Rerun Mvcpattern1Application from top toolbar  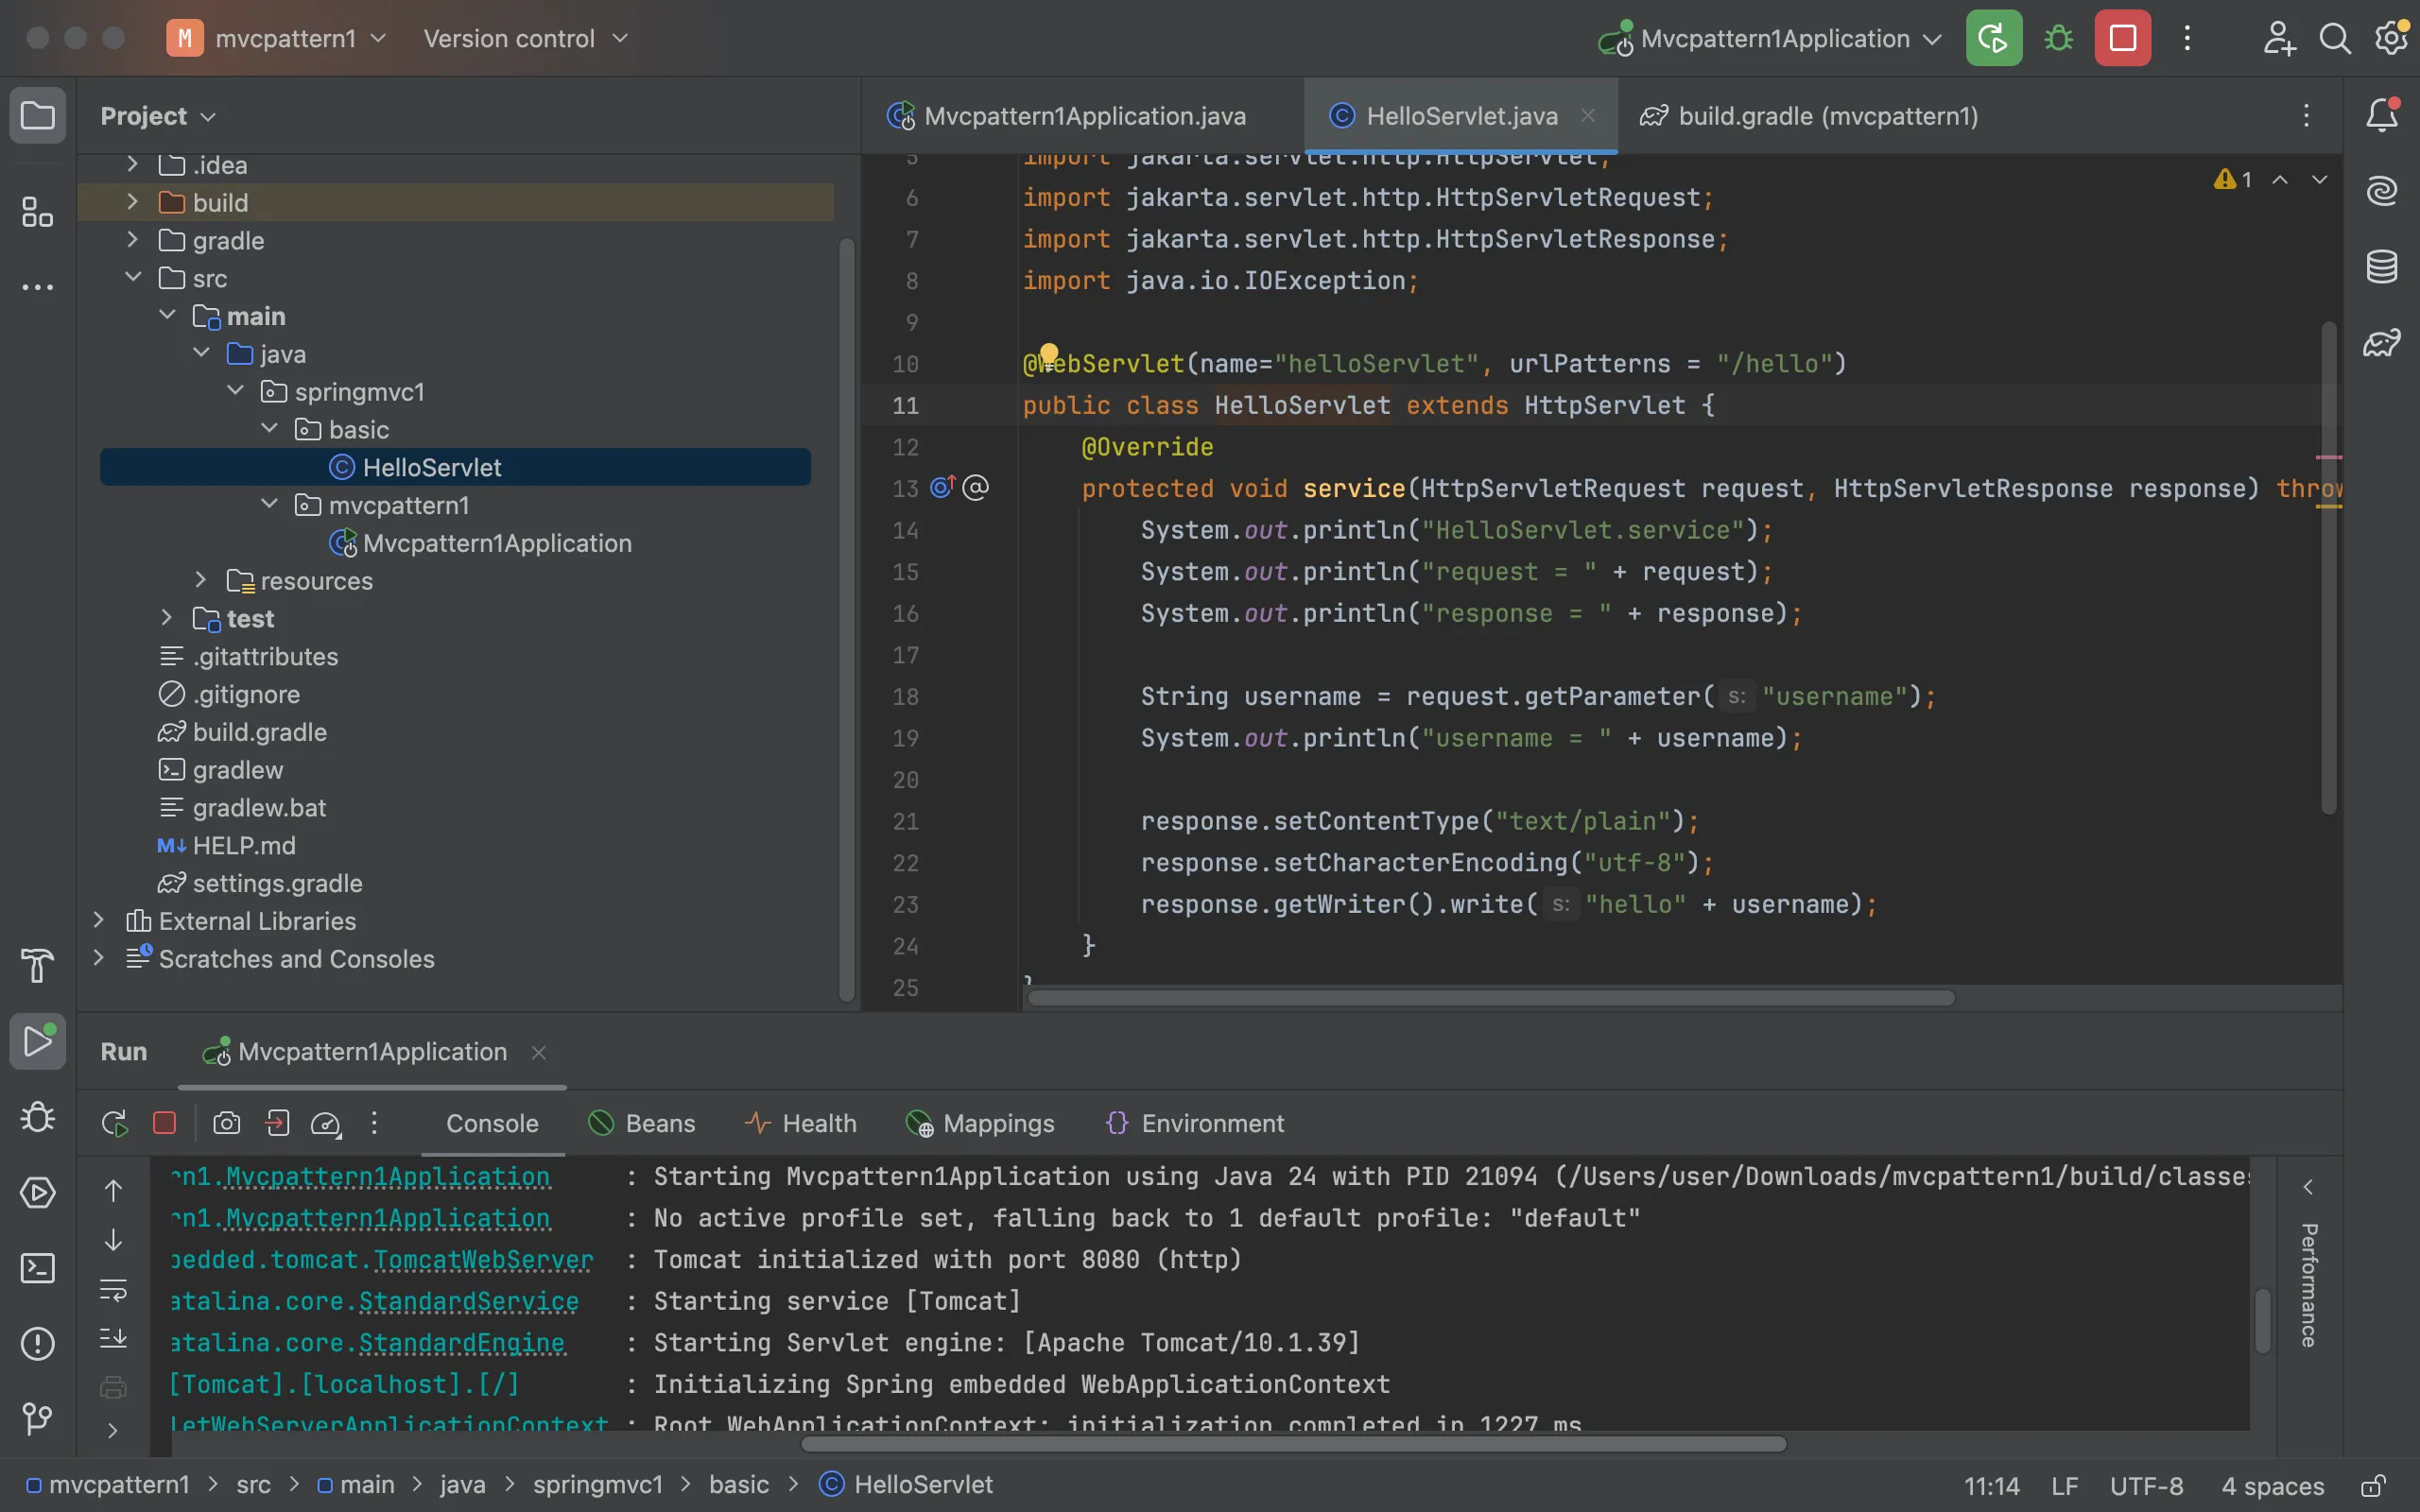coord(1993,39)
